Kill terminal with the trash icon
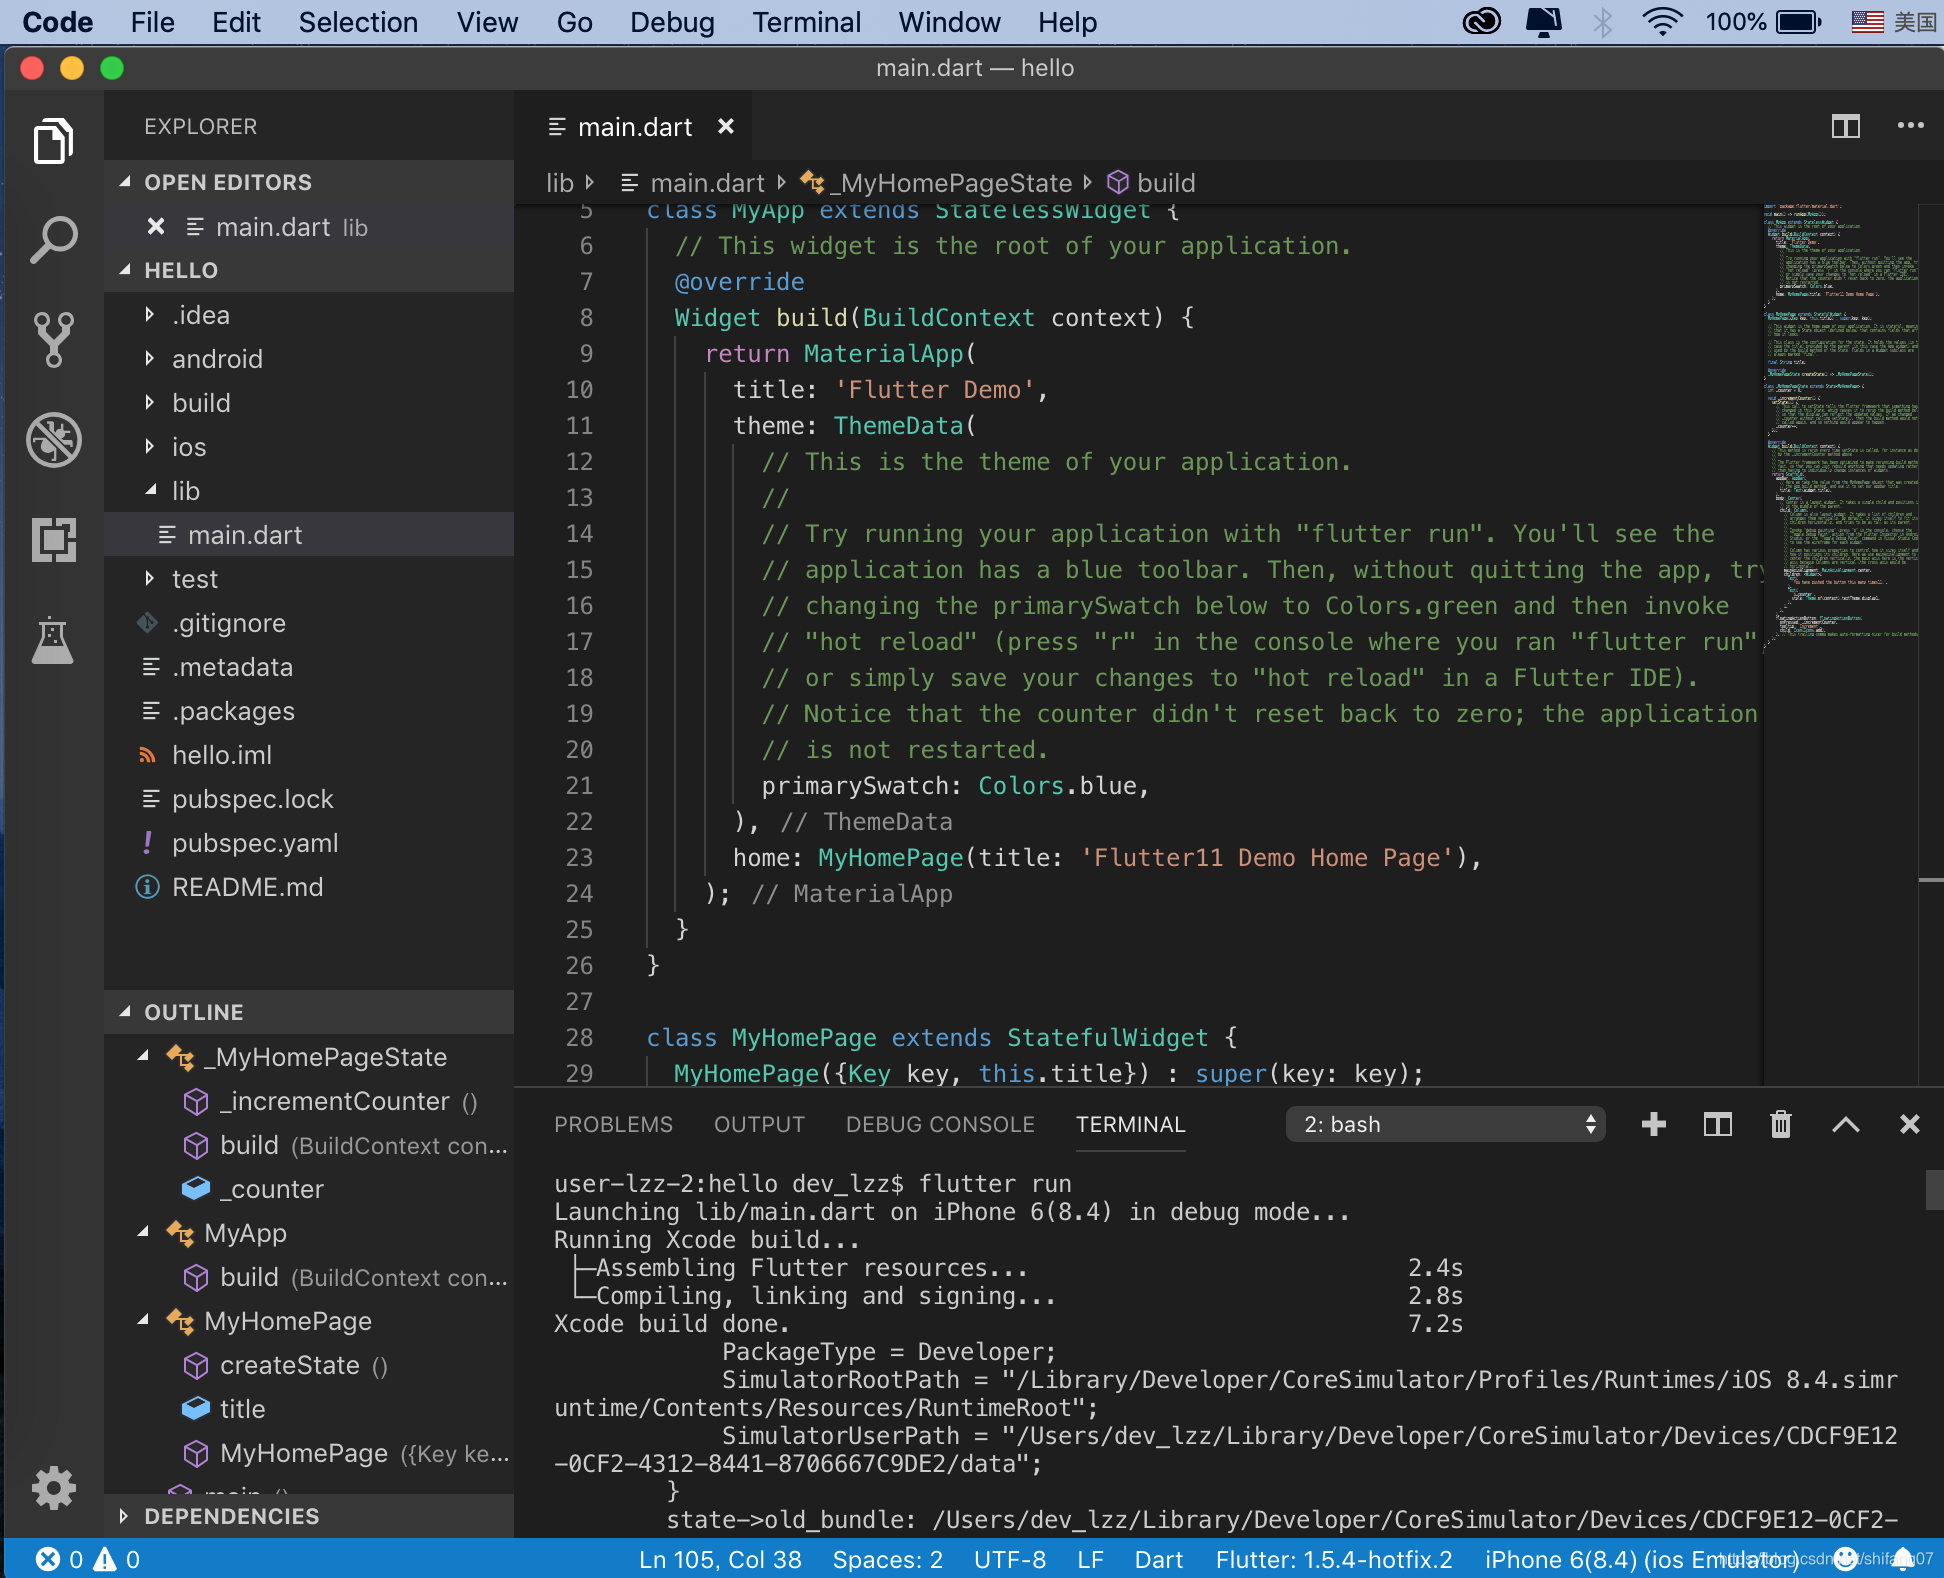This screenshot has height=1578, width=1944. click(1781, 1124)
